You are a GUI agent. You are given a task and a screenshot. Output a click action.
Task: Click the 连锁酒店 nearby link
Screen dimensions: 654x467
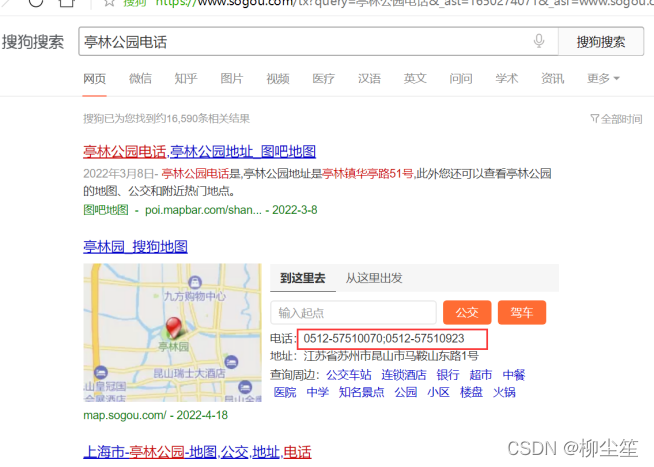pos(404,375)
